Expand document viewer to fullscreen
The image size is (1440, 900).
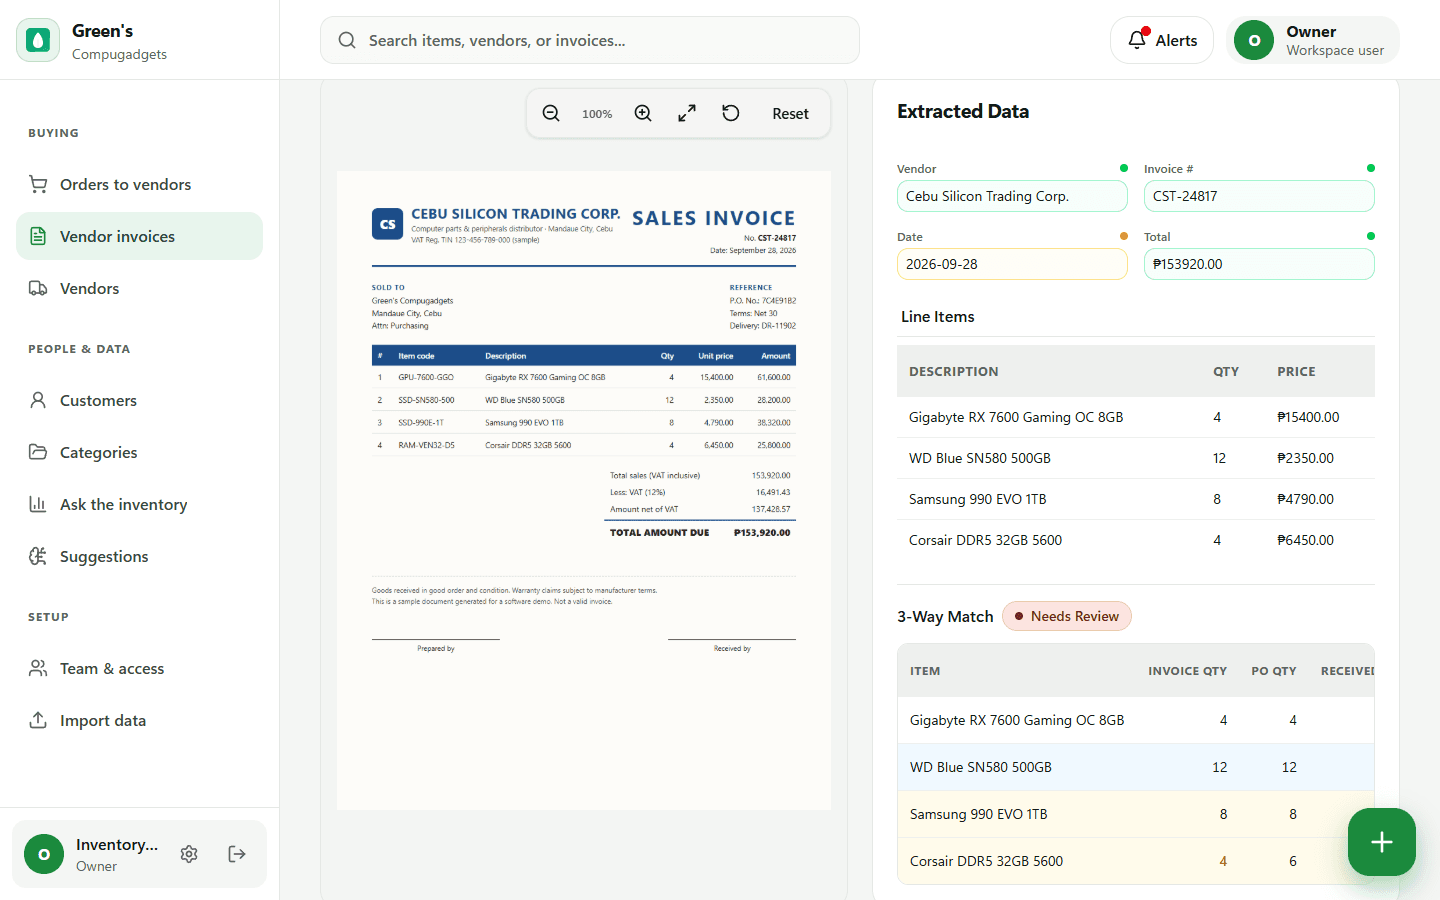point(687,114)
